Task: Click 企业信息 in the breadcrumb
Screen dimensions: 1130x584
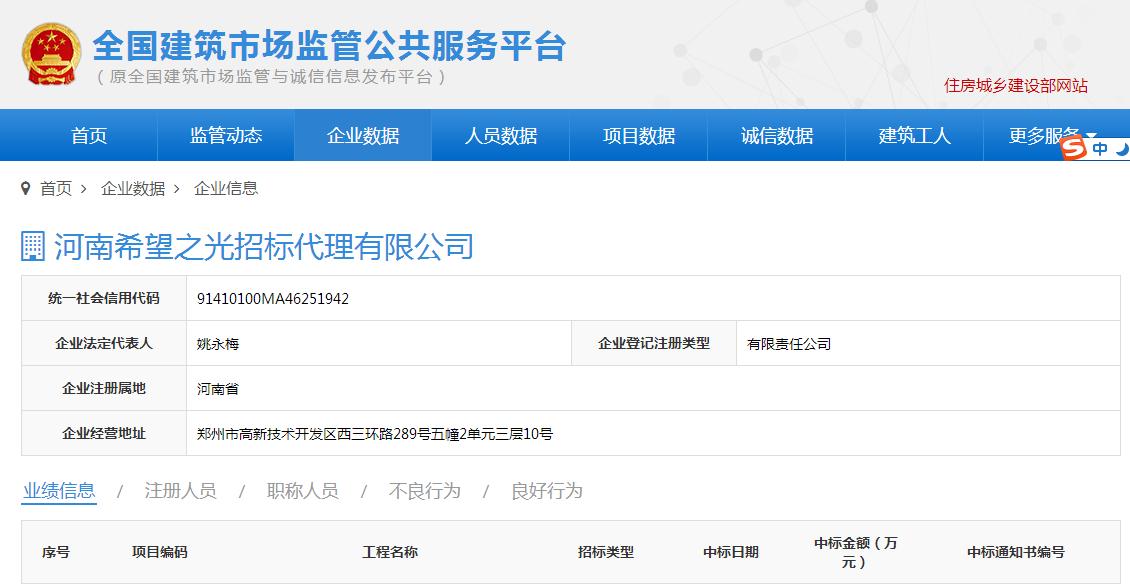Action: click(x=226, y=189)
